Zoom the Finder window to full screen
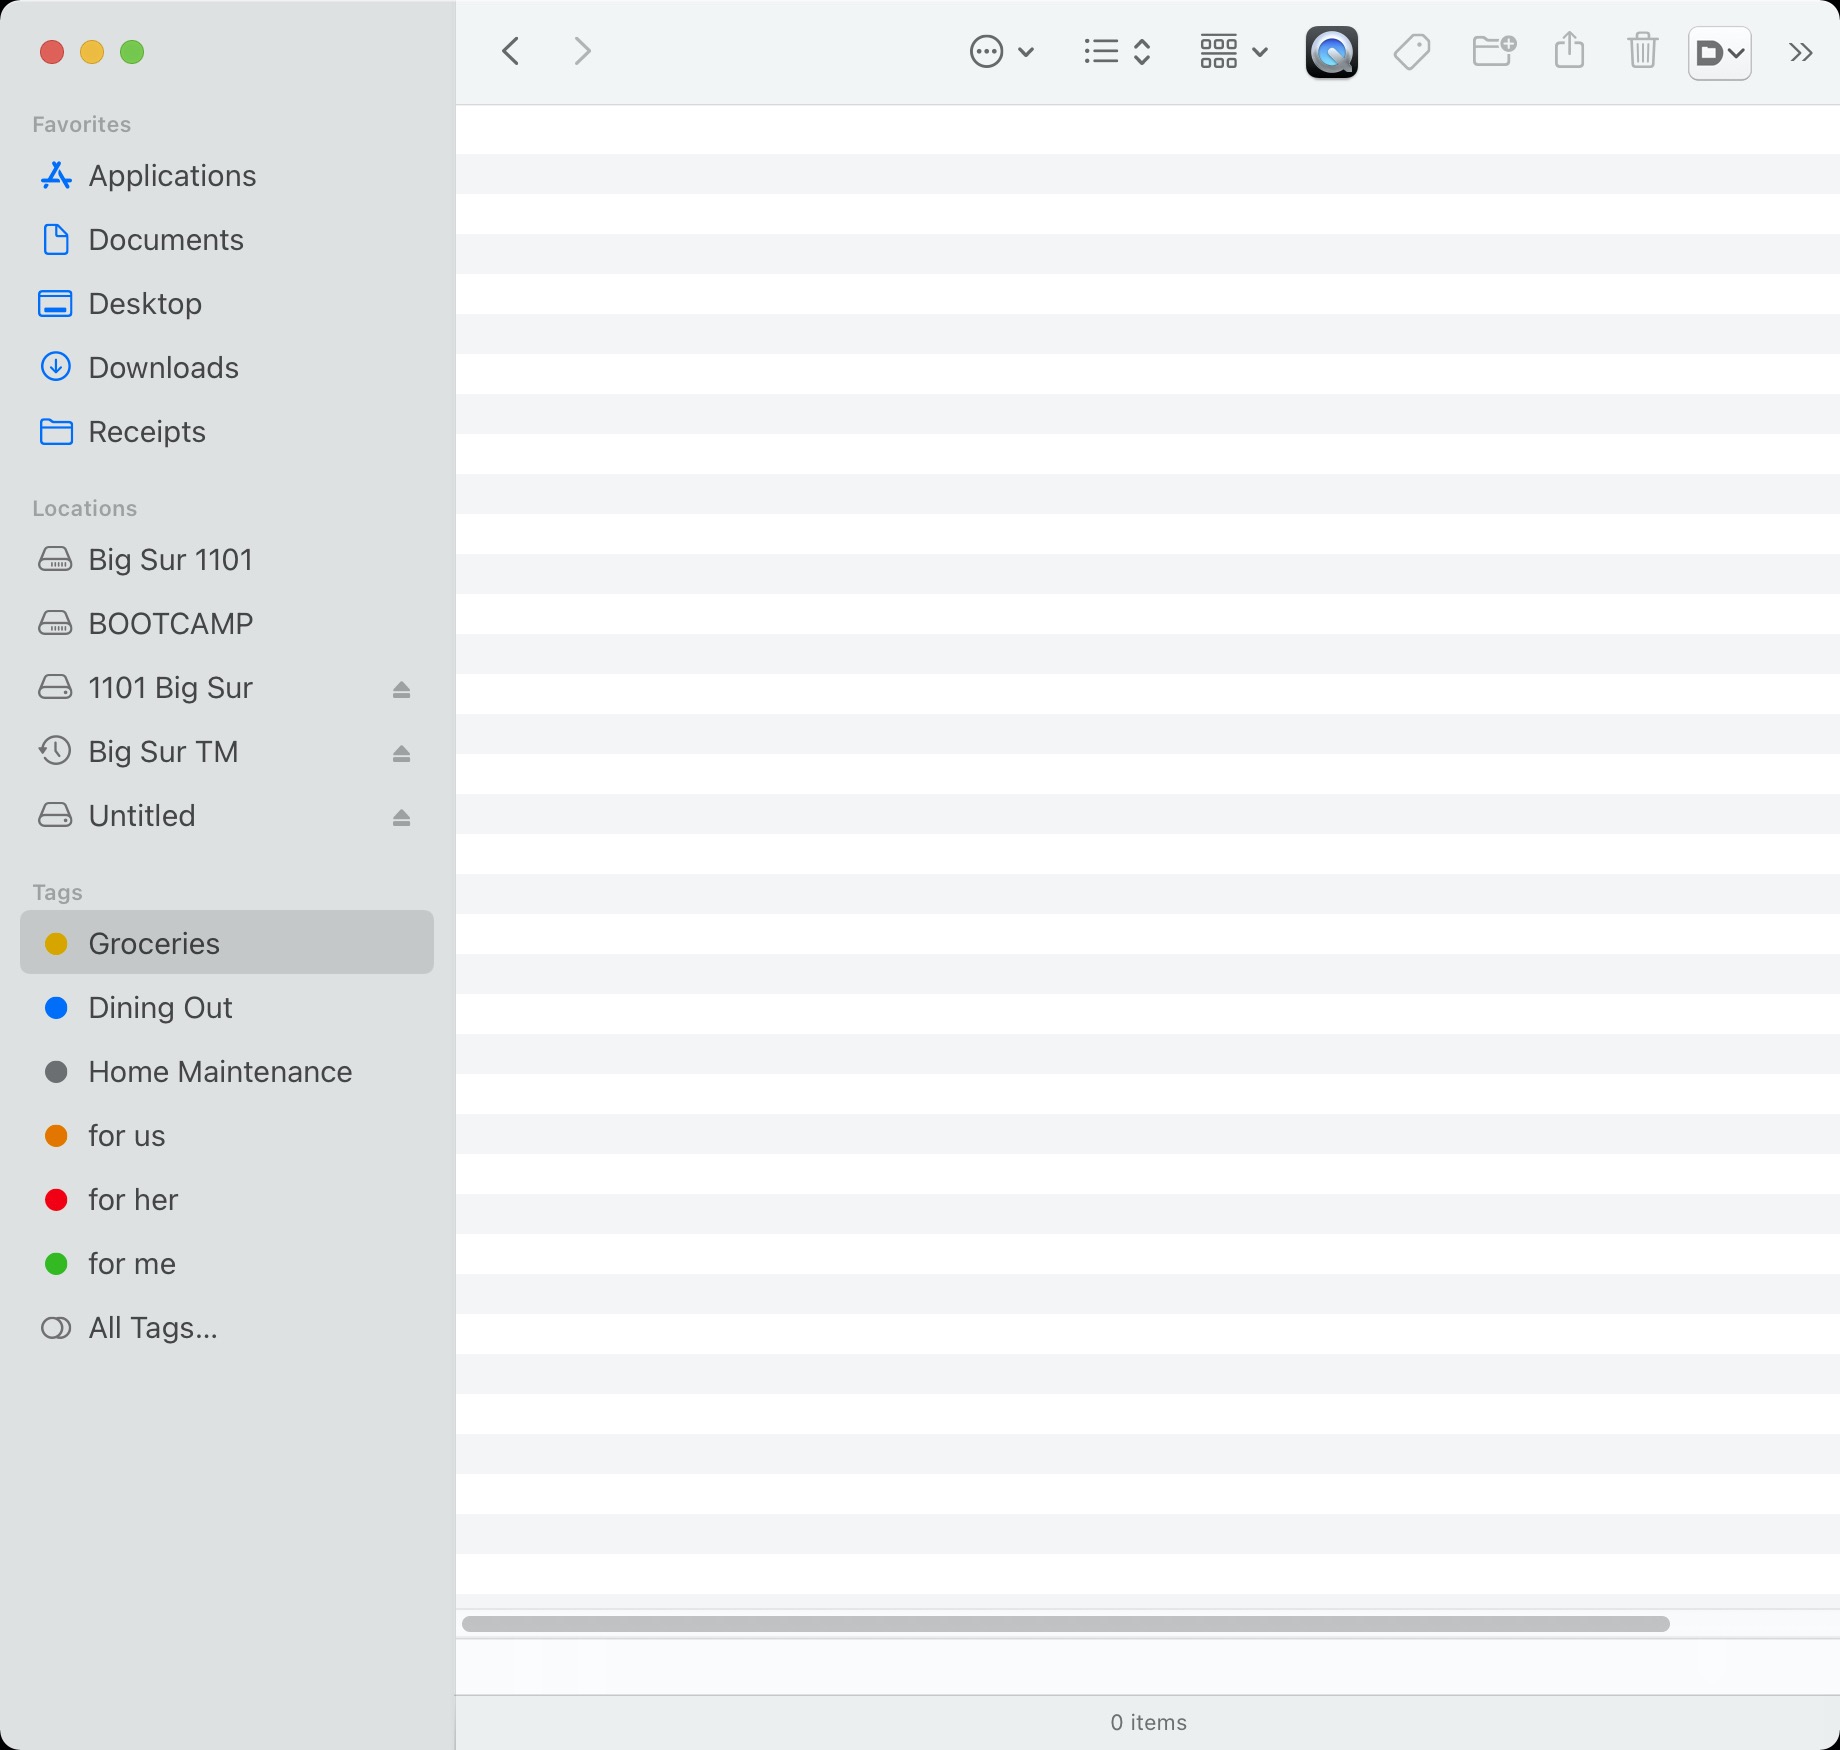The height and width of the screenshot is (1750, 1840). click(132, 52)
